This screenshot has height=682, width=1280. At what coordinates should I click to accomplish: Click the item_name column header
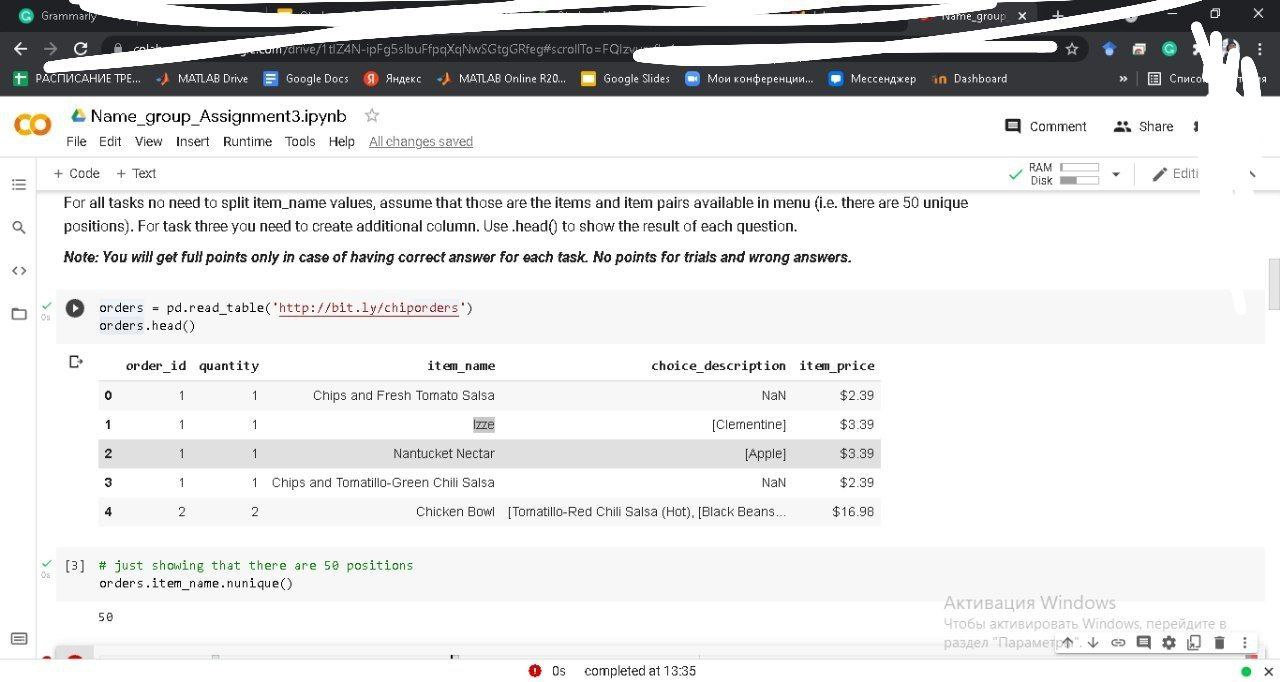pyautogui.click(x=461, y=366)
